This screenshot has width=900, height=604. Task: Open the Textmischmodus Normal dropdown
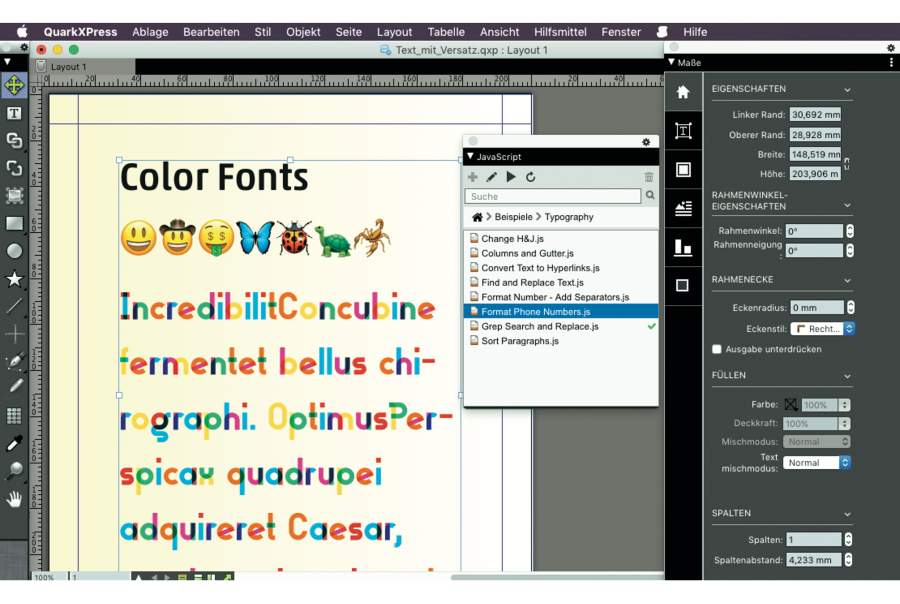click(817, 462)
